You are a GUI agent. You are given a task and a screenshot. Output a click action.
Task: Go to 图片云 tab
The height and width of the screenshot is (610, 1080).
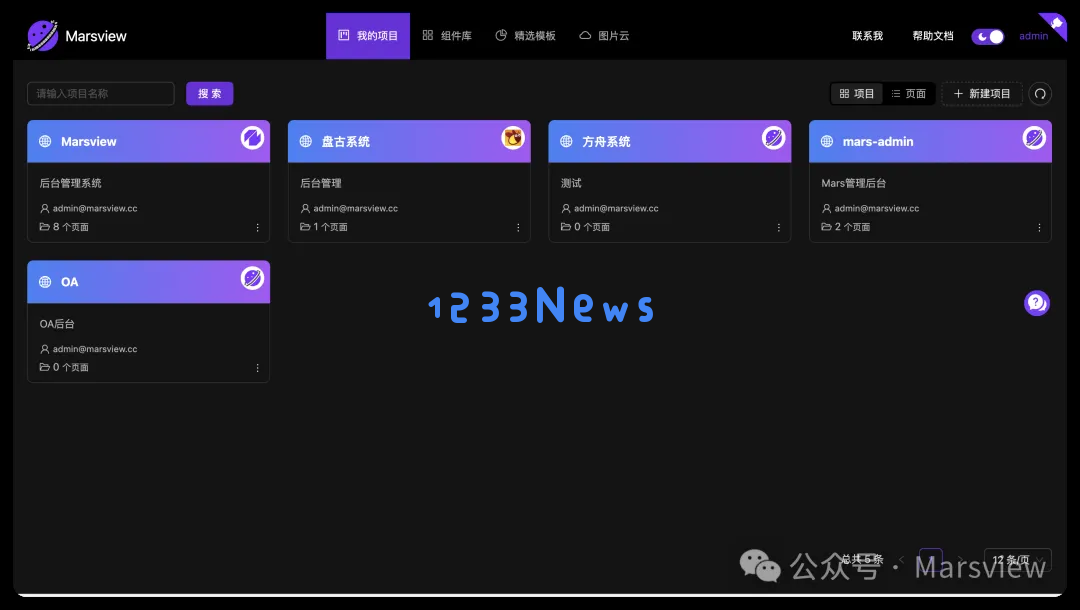[604, 36]
